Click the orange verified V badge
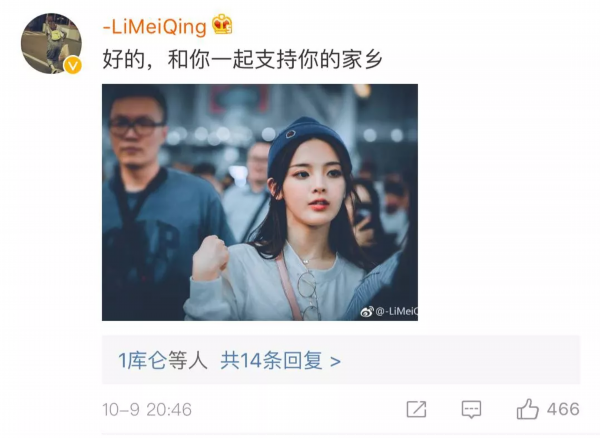This screenshot has height=438, width=600. click(73, 65)
